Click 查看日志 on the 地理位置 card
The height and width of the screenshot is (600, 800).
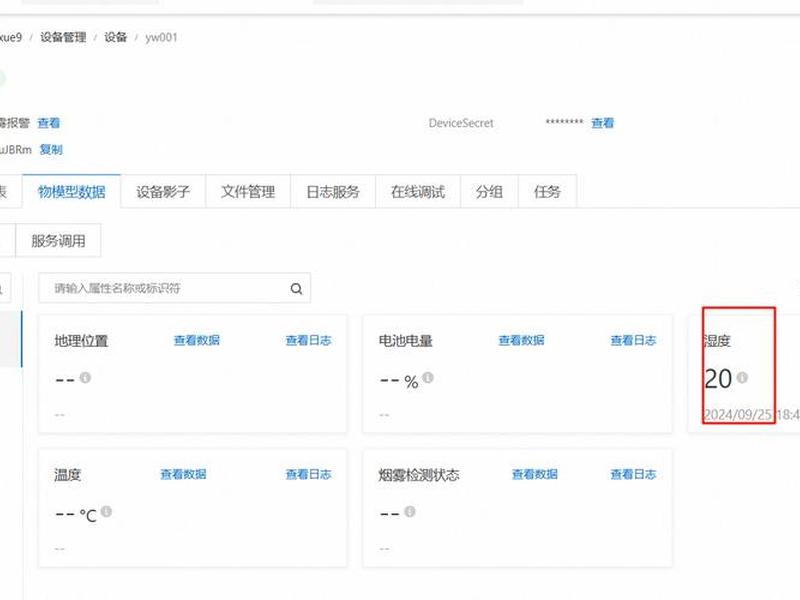[309, 340]
